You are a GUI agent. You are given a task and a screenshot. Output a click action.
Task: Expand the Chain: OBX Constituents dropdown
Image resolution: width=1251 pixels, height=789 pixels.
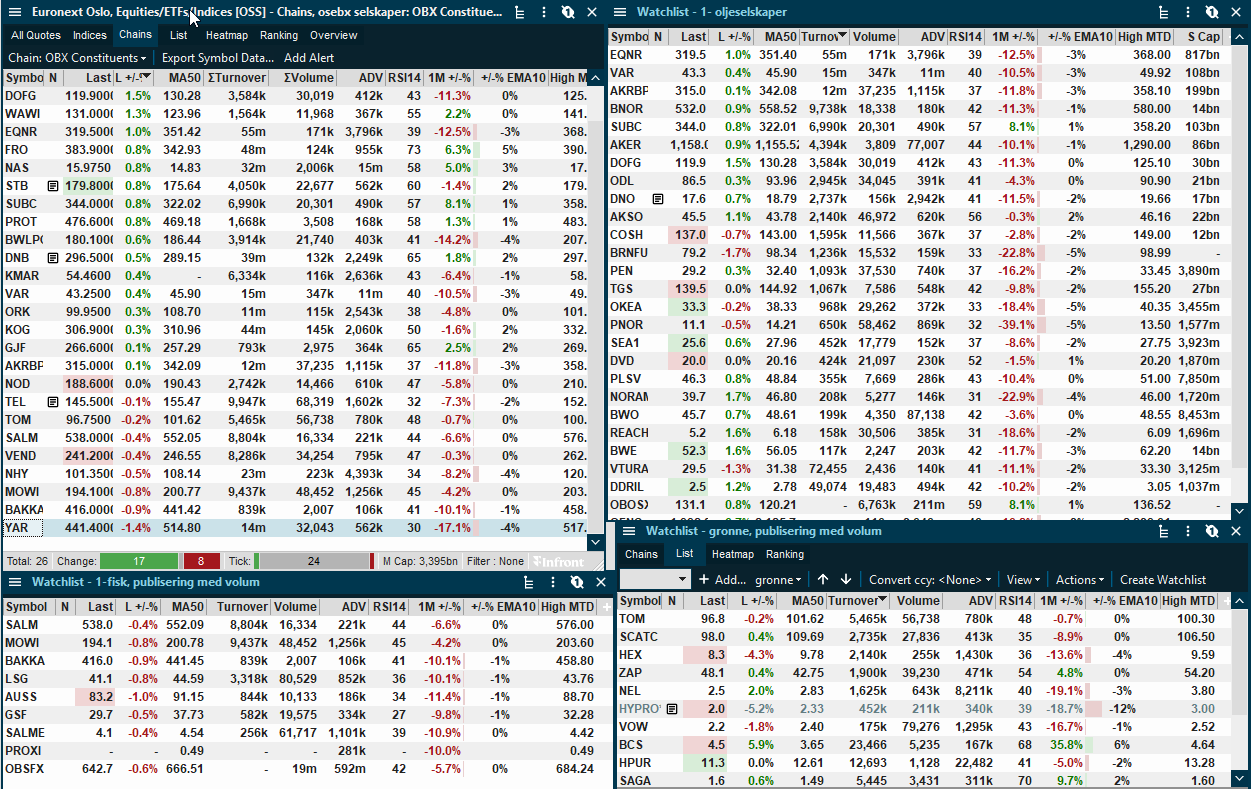77,58
